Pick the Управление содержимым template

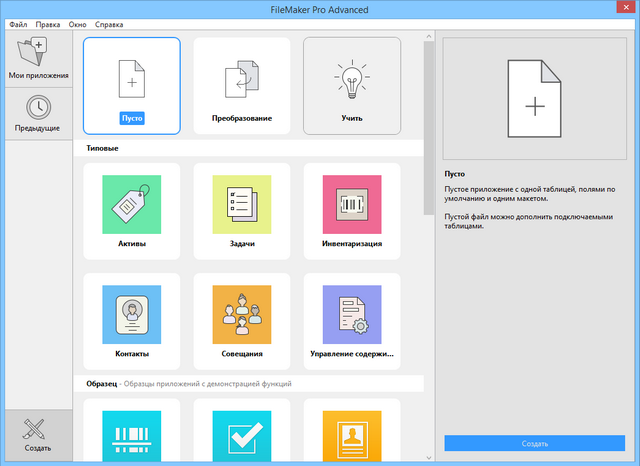(x=352, y=322)
